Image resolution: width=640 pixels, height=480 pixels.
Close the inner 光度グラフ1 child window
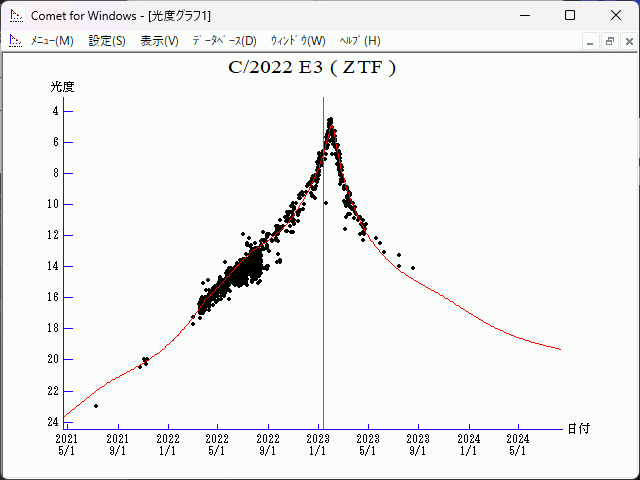(629, 42)
